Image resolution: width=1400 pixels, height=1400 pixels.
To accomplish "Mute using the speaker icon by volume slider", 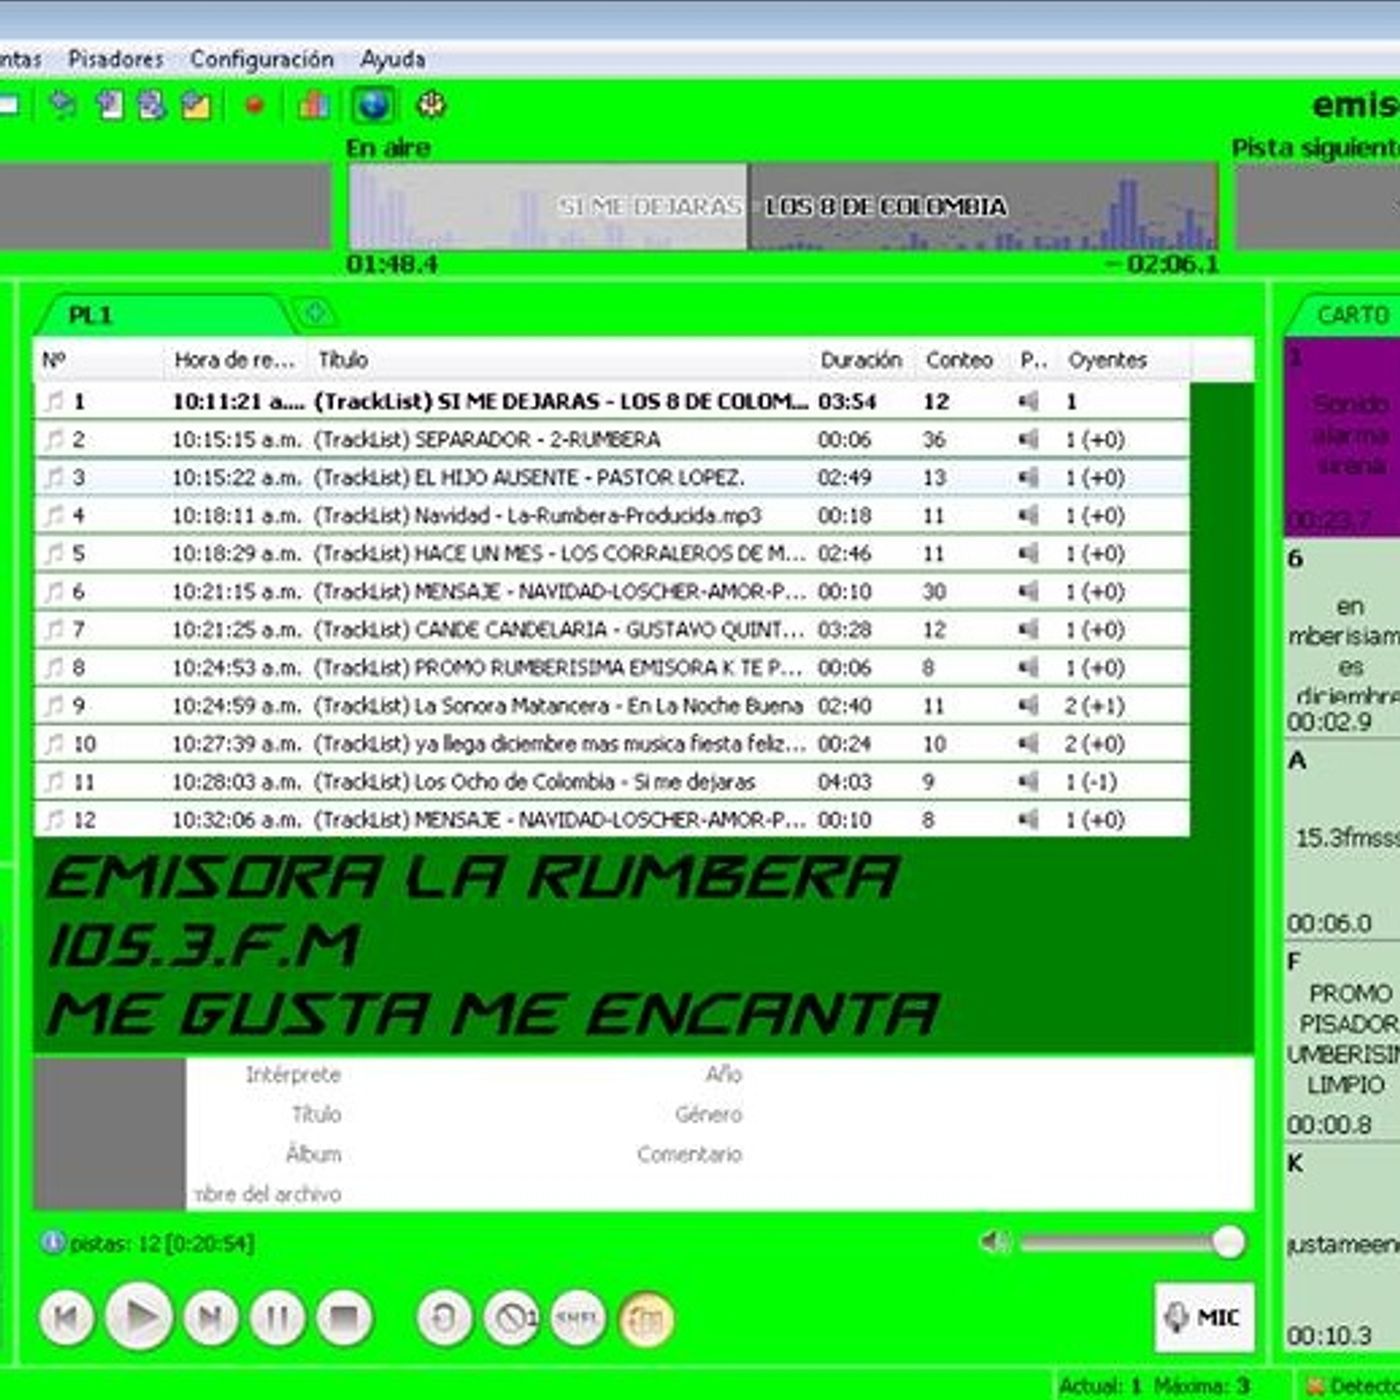I will 996,1242.
